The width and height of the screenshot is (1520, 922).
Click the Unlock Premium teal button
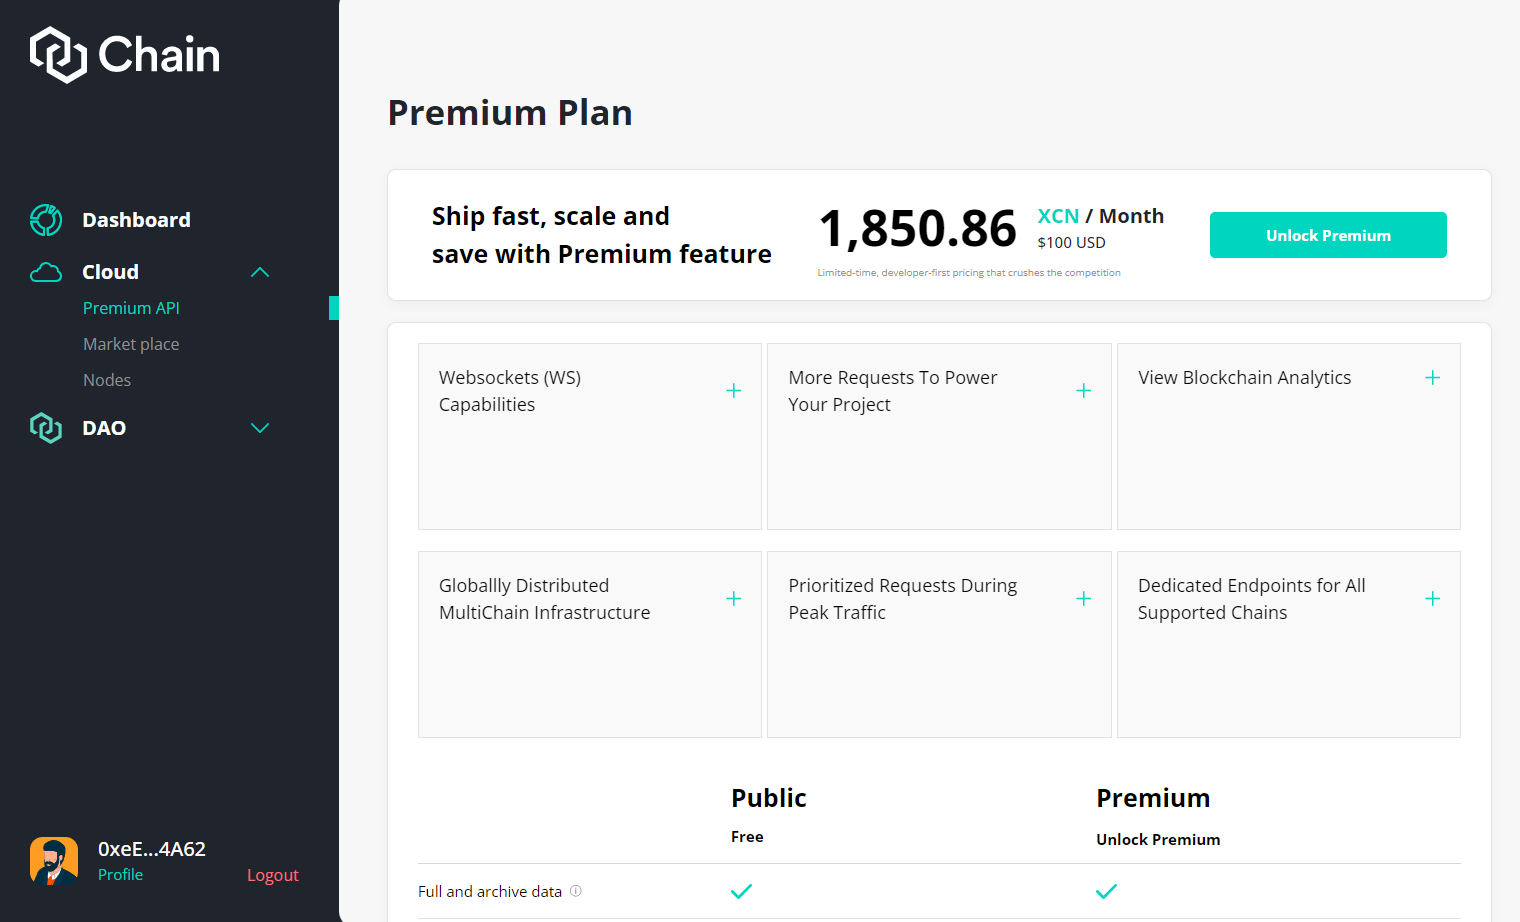[x=1328, y=235]
